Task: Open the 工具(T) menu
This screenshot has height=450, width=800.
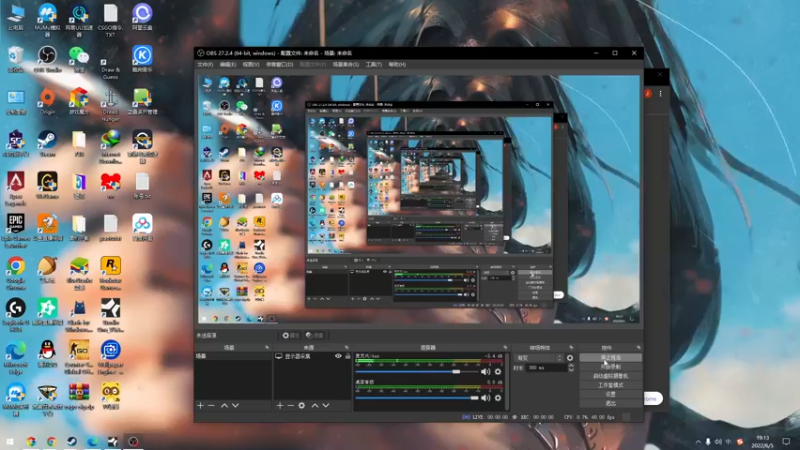Action: (373, 65)
